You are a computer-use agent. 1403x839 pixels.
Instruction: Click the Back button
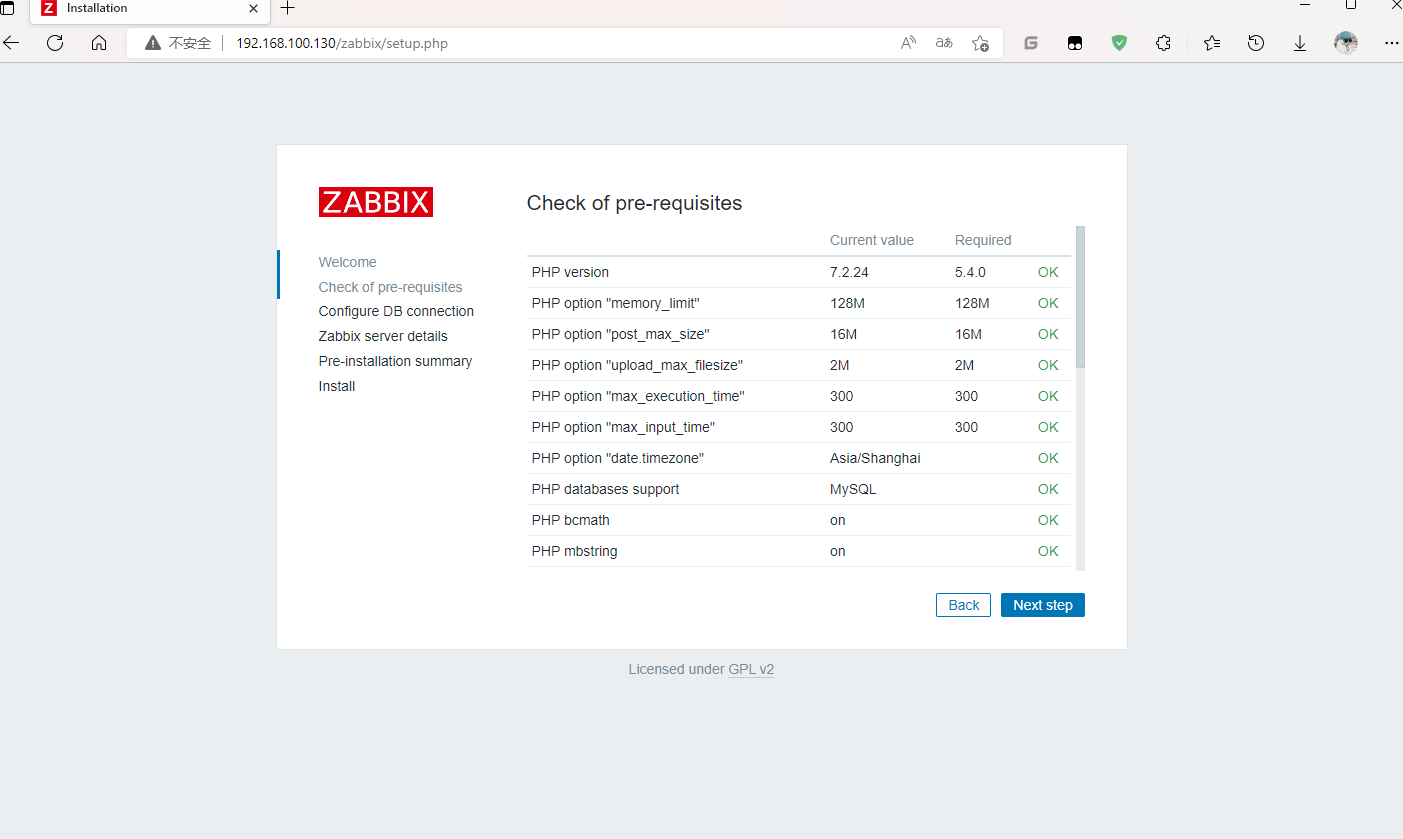[963, 605]
